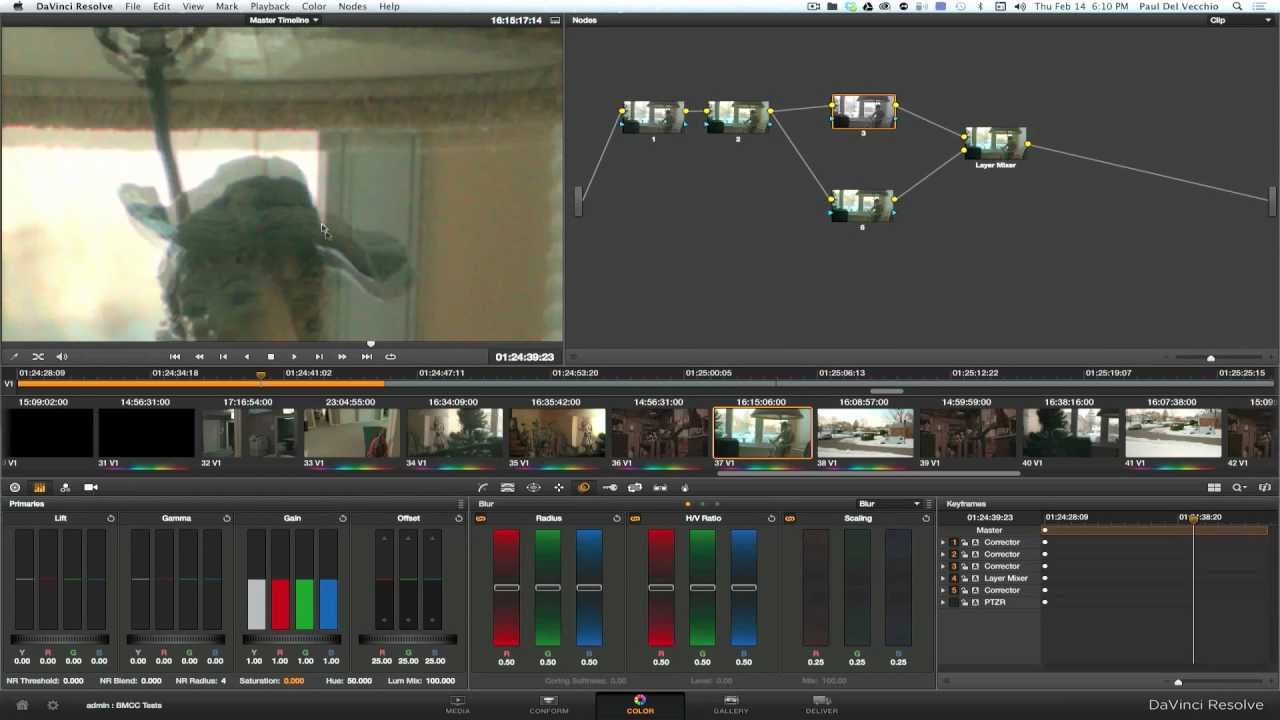Image resolution: width=1280 pixels, height=720 pixels.
Task: Open the Tracker palette
Action: (x=559, y=488)
